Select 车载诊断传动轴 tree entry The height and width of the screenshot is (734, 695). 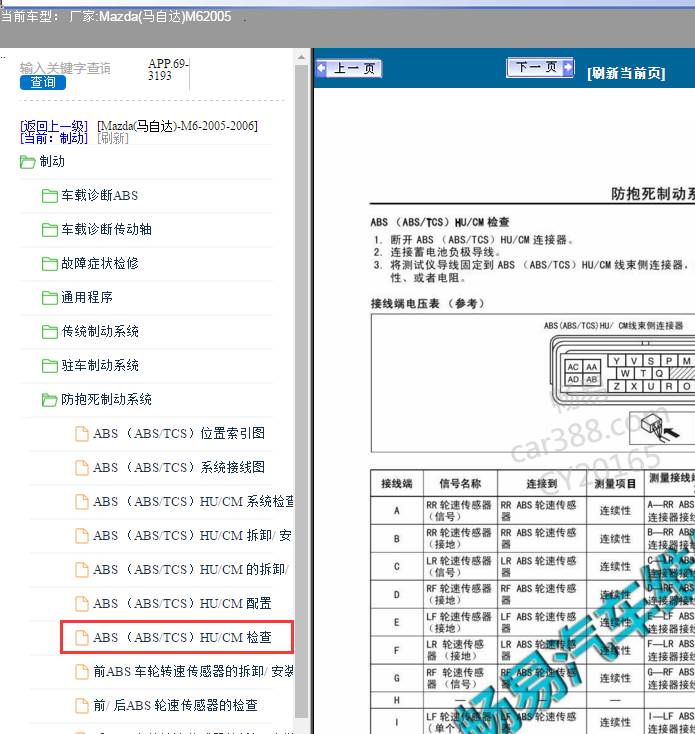106,229
